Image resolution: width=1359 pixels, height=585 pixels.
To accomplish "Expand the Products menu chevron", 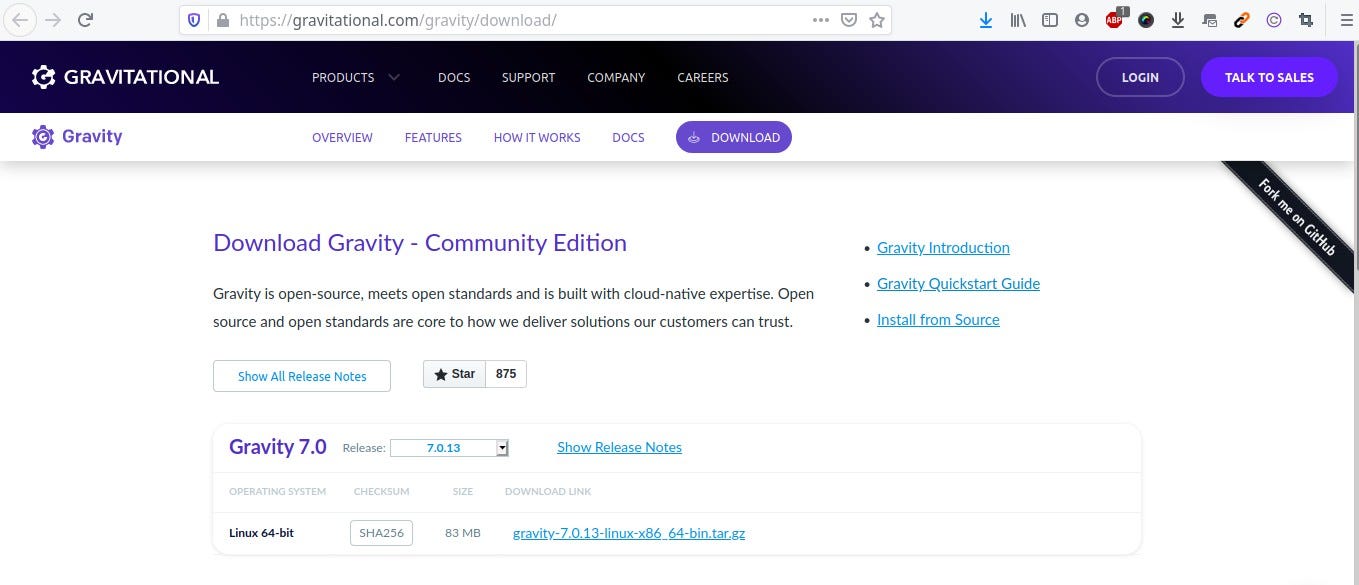I will point(394,77).
